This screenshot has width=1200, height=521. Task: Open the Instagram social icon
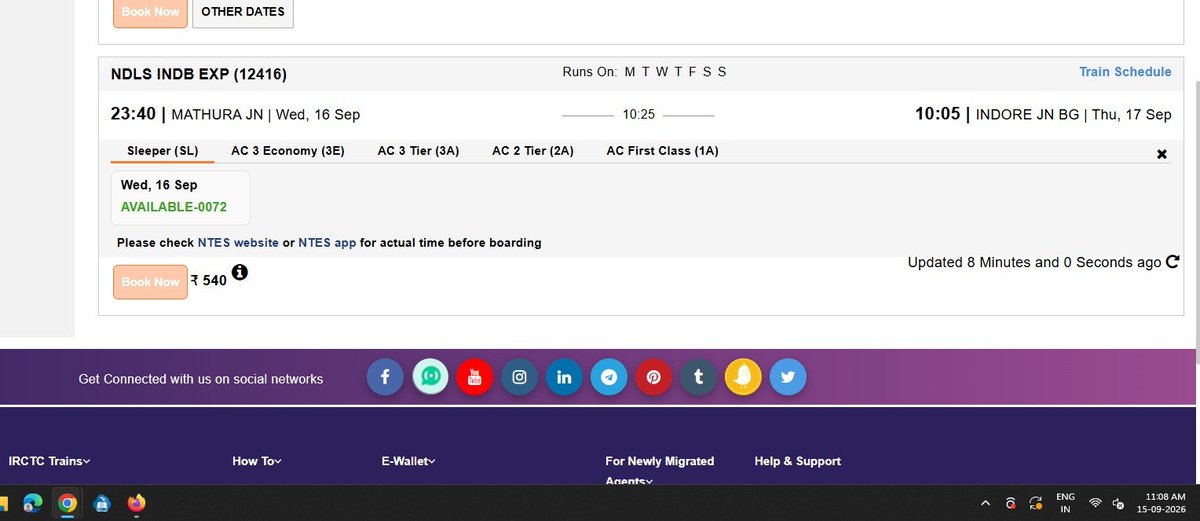point(519,377)
